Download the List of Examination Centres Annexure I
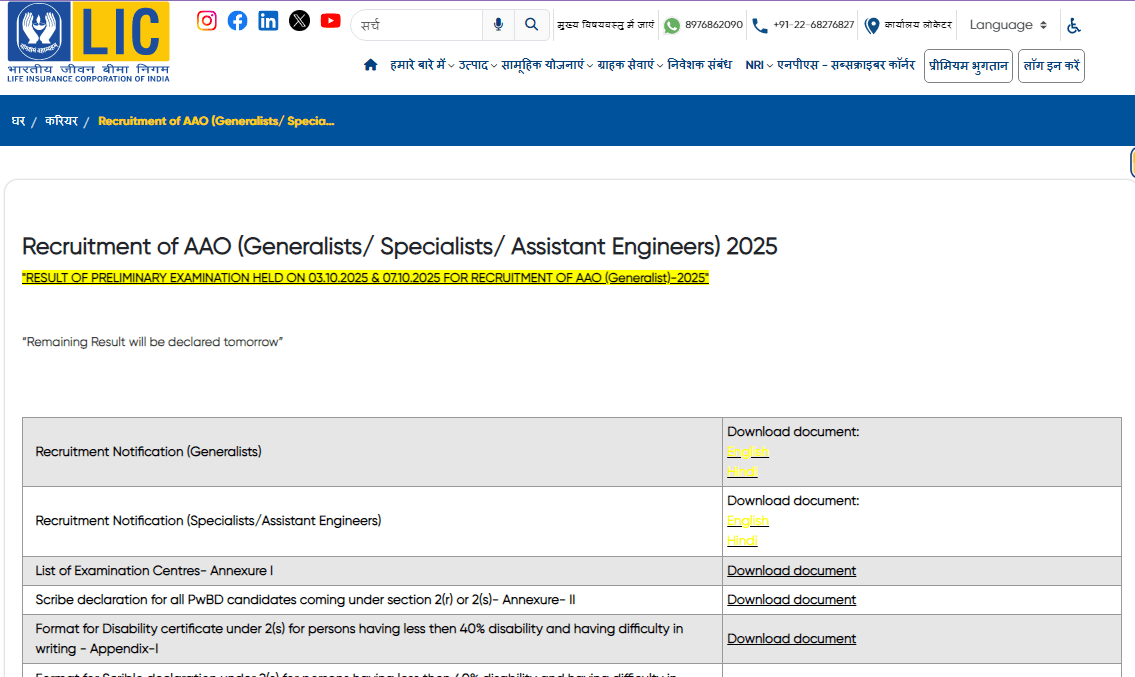The height and width of the screenshot is (677, 1135). (x=791, y=570)
